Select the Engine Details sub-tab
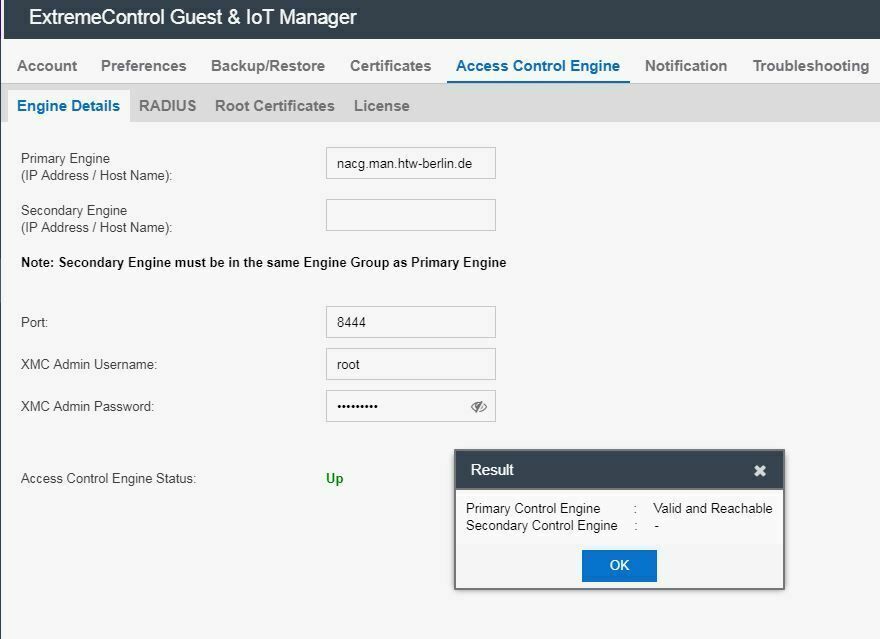The image size is (880, 639). (68, 106)
